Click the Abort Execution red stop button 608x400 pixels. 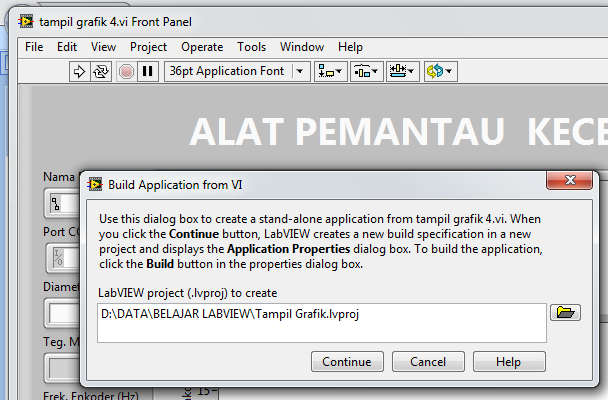126,71
